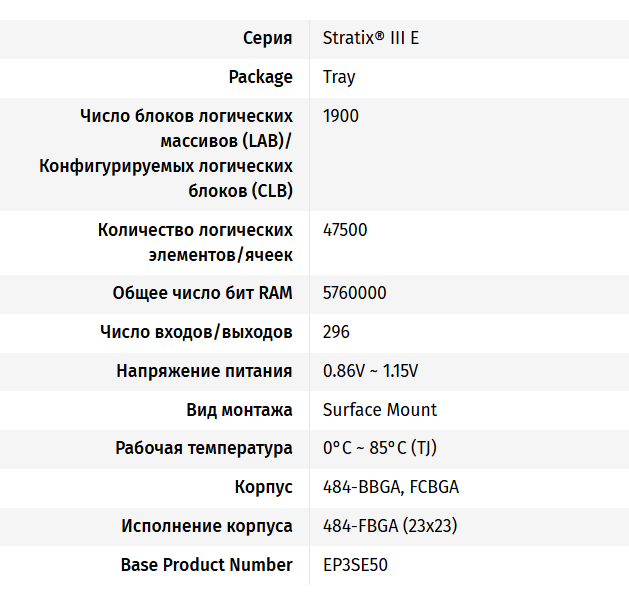Image resolution: width=629 pixels, height=593 pixels.
Task: Select the RAM bits value 5760000
Action: pyautogui.click(x=355, y=293)
